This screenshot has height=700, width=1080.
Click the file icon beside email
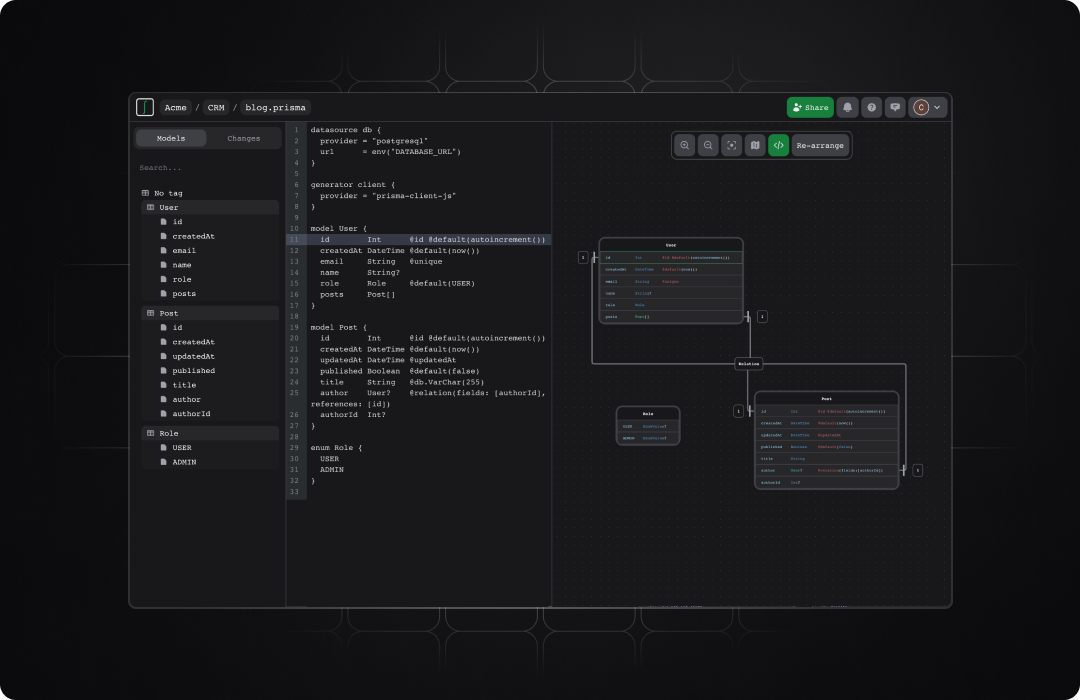[x=164, y=251]
